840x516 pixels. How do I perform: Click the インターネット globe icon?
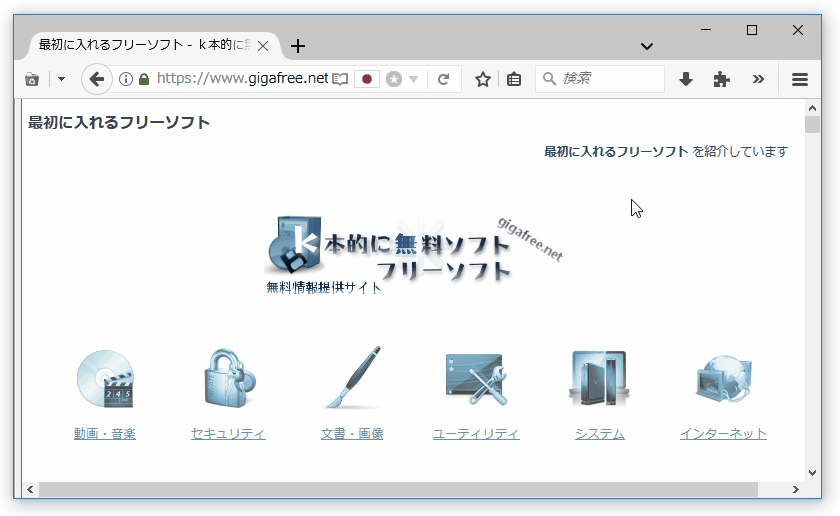[x=724, y=379]
